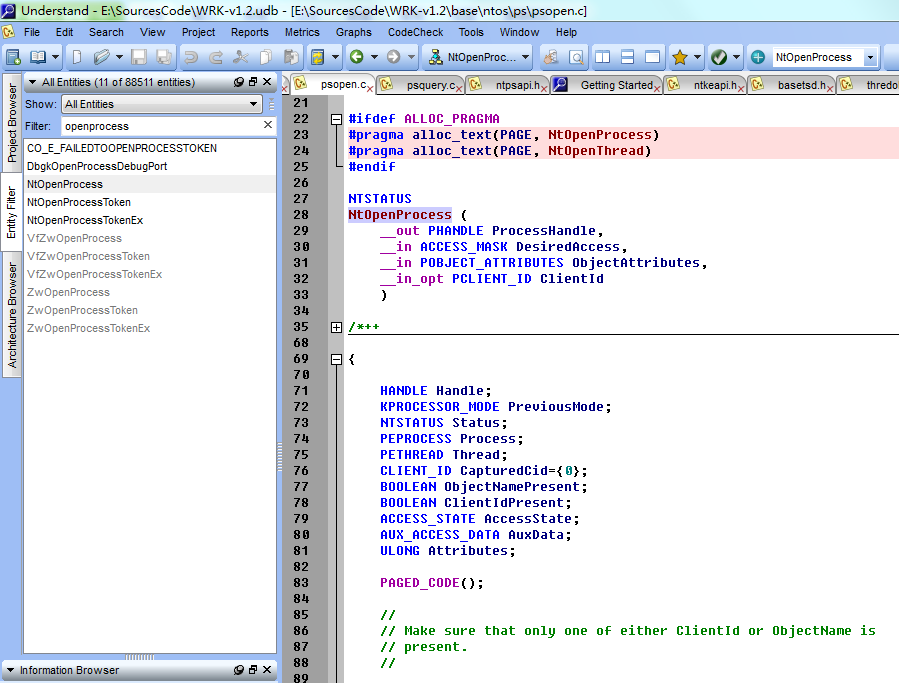Click the Save floppy disk icon

pyautogui.click(x=139, y=57)
